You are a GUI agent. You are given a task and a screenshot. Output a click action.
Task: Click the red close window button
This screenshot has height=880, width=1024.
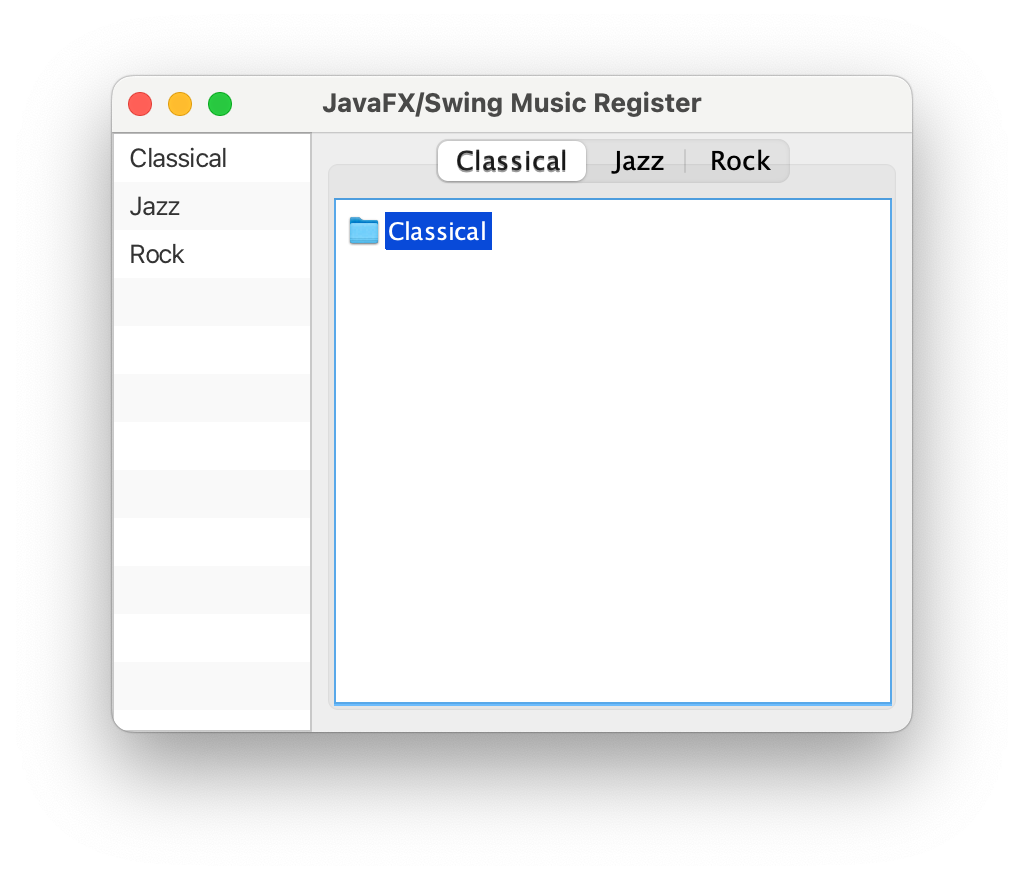coord(140,104)
